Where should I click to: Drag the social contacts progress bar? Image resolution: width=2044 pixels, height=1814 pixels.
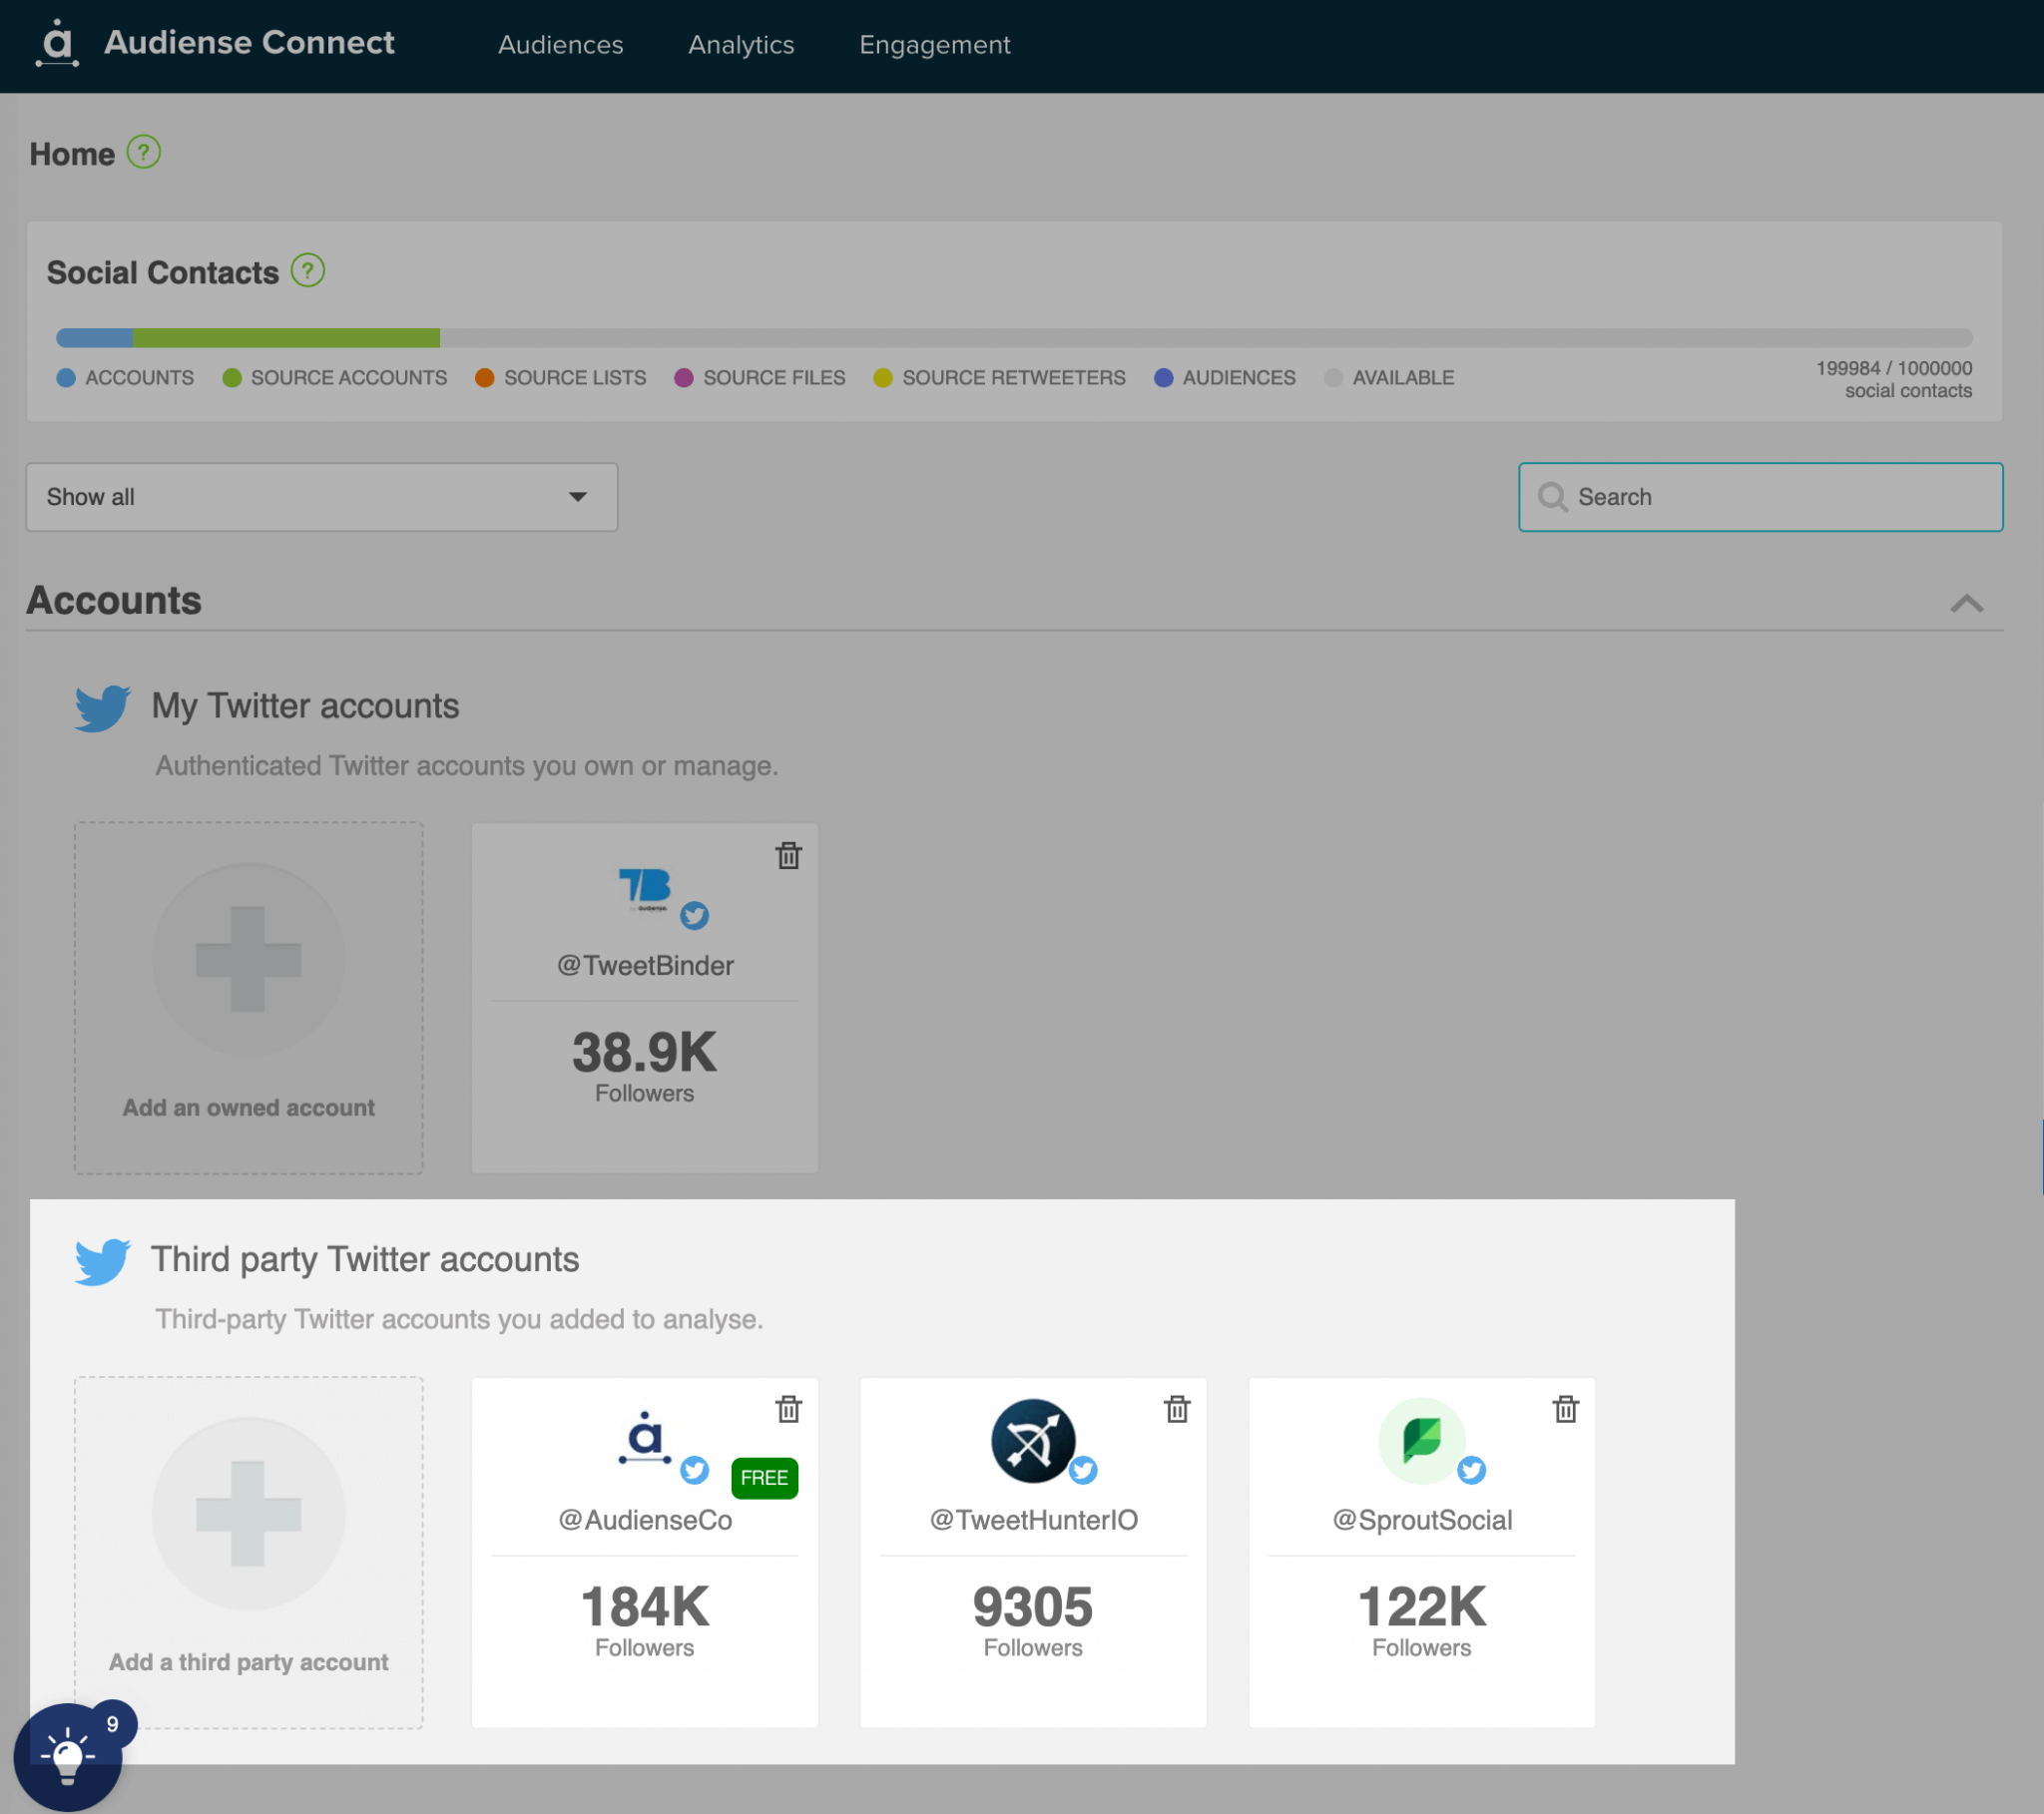tap(1014, 336)
